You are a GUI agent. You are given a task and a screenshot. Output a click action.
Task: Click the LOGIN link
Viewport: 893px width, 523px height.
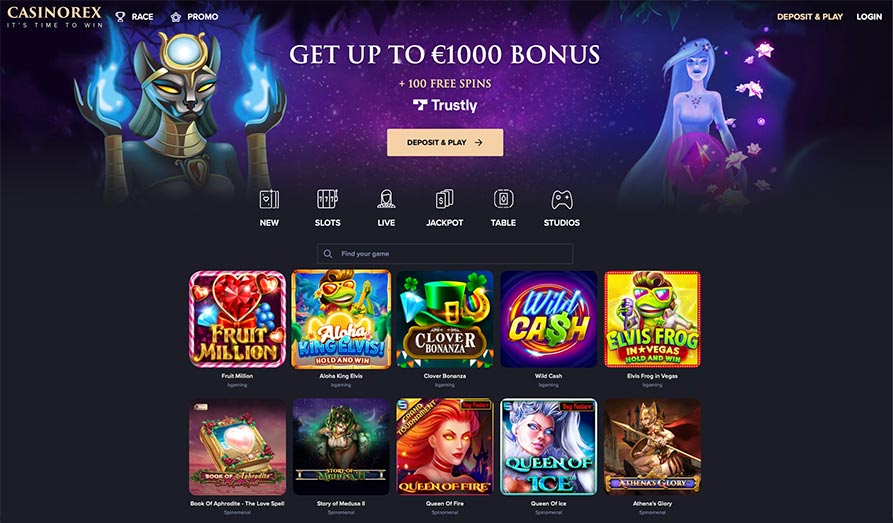(869, 17)
